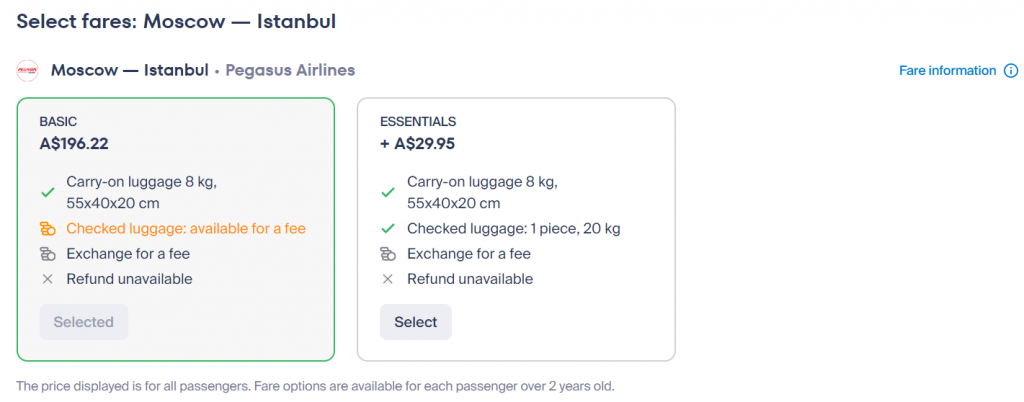Screen dimensions: 1024x402
Task: Click the Fare information info icon
Action: click(x=1011, y=71)
